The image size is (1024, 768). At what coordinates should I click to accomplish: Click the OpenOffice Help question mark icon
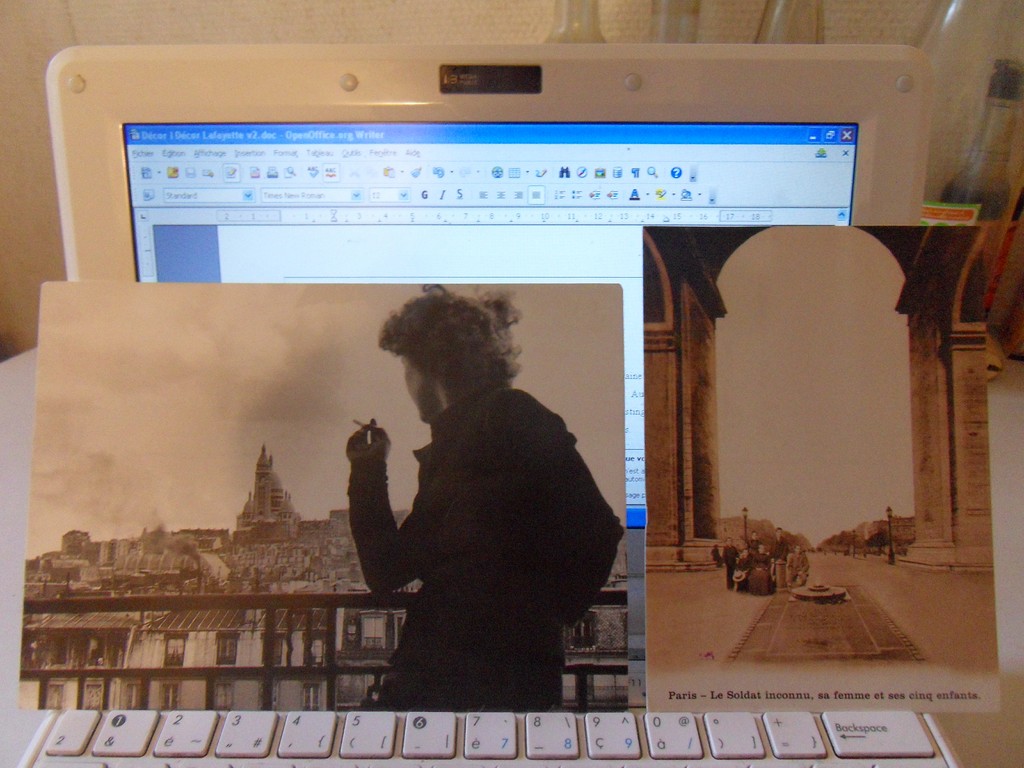click(x=676, y=173)
